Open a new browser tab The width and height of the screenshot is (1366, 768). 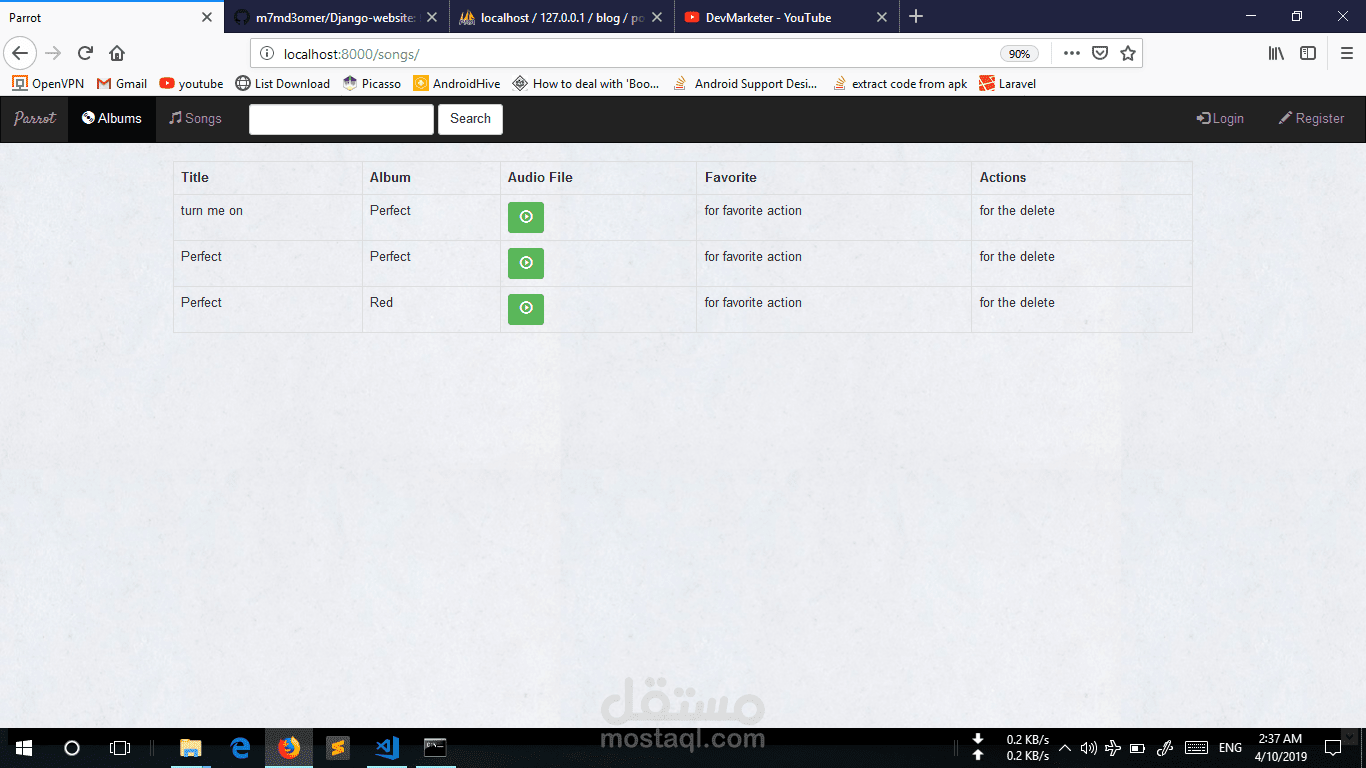click(916, 17)
